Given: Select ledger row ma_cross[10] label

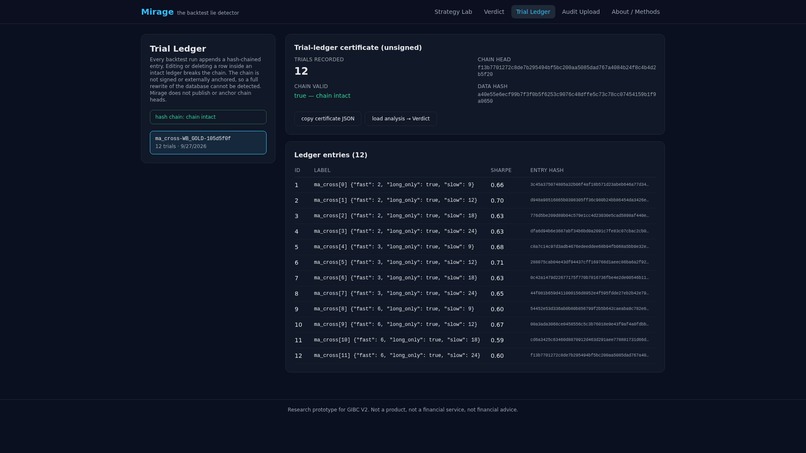Looking at the screenshot, I should tap(397, 340).
